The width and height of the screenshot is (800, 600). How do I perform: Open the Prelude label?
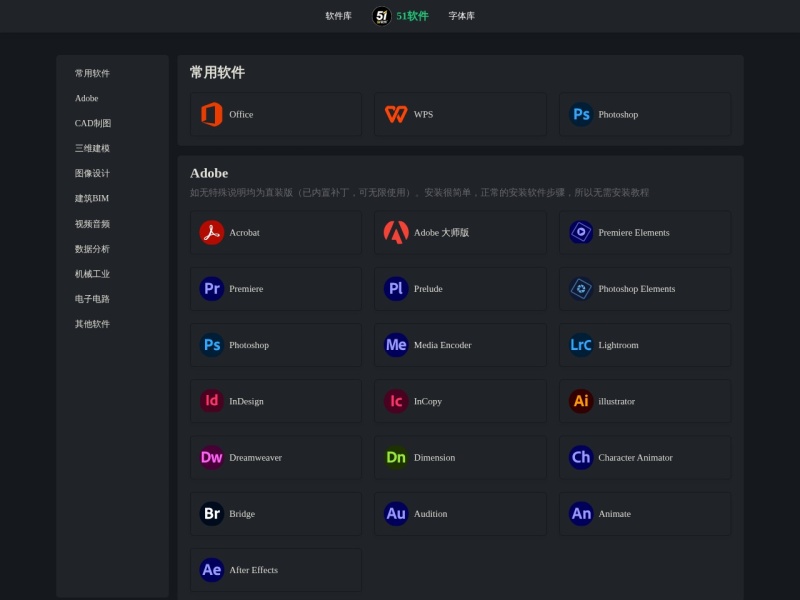[x=428, y=289]
